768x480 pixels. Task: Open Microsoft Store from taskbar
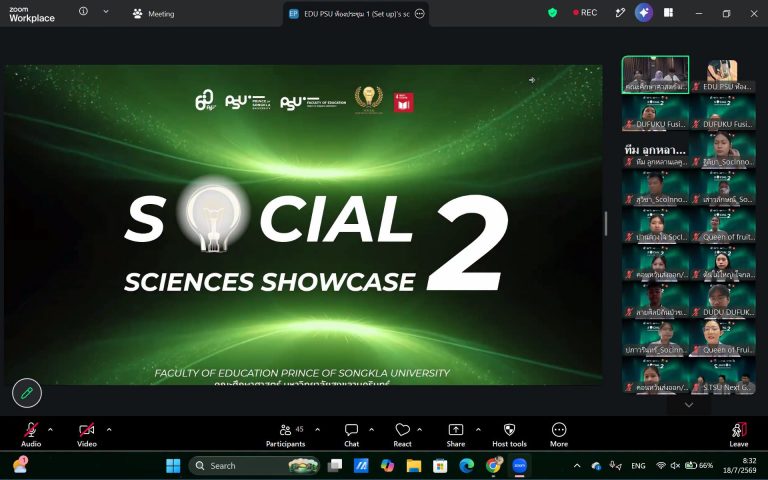click(x=440, y=466)
